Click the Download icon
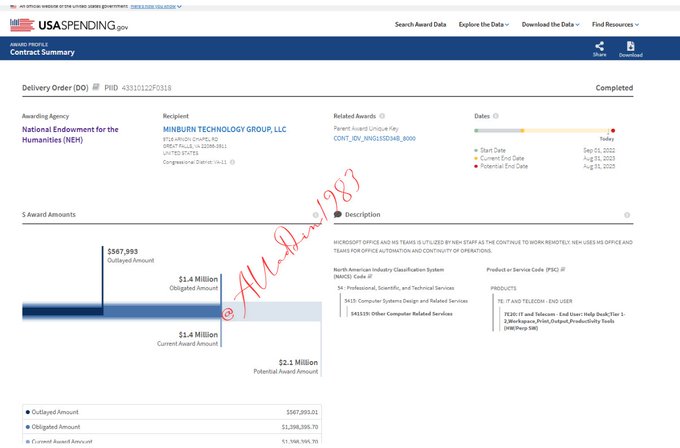The height and width of the screenshot is (448, 680). pos(630,46)
